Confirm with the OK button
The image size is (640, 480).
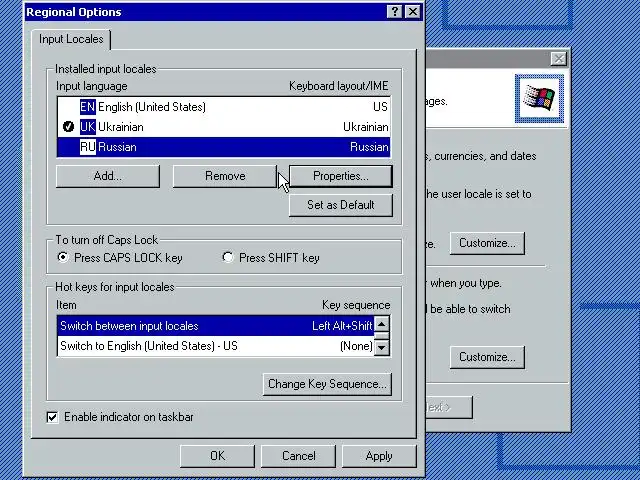pos(217,456)
